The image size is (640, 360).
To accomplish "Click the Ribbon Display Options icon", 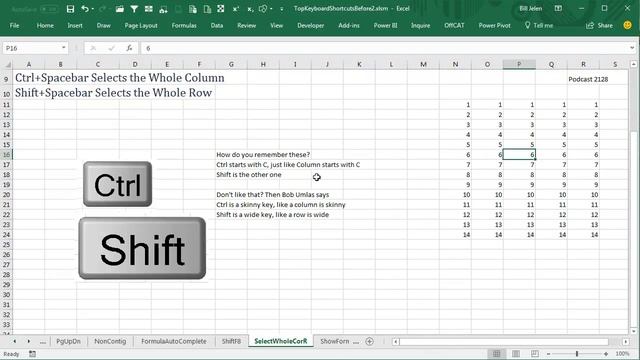I will pos(558,9).
